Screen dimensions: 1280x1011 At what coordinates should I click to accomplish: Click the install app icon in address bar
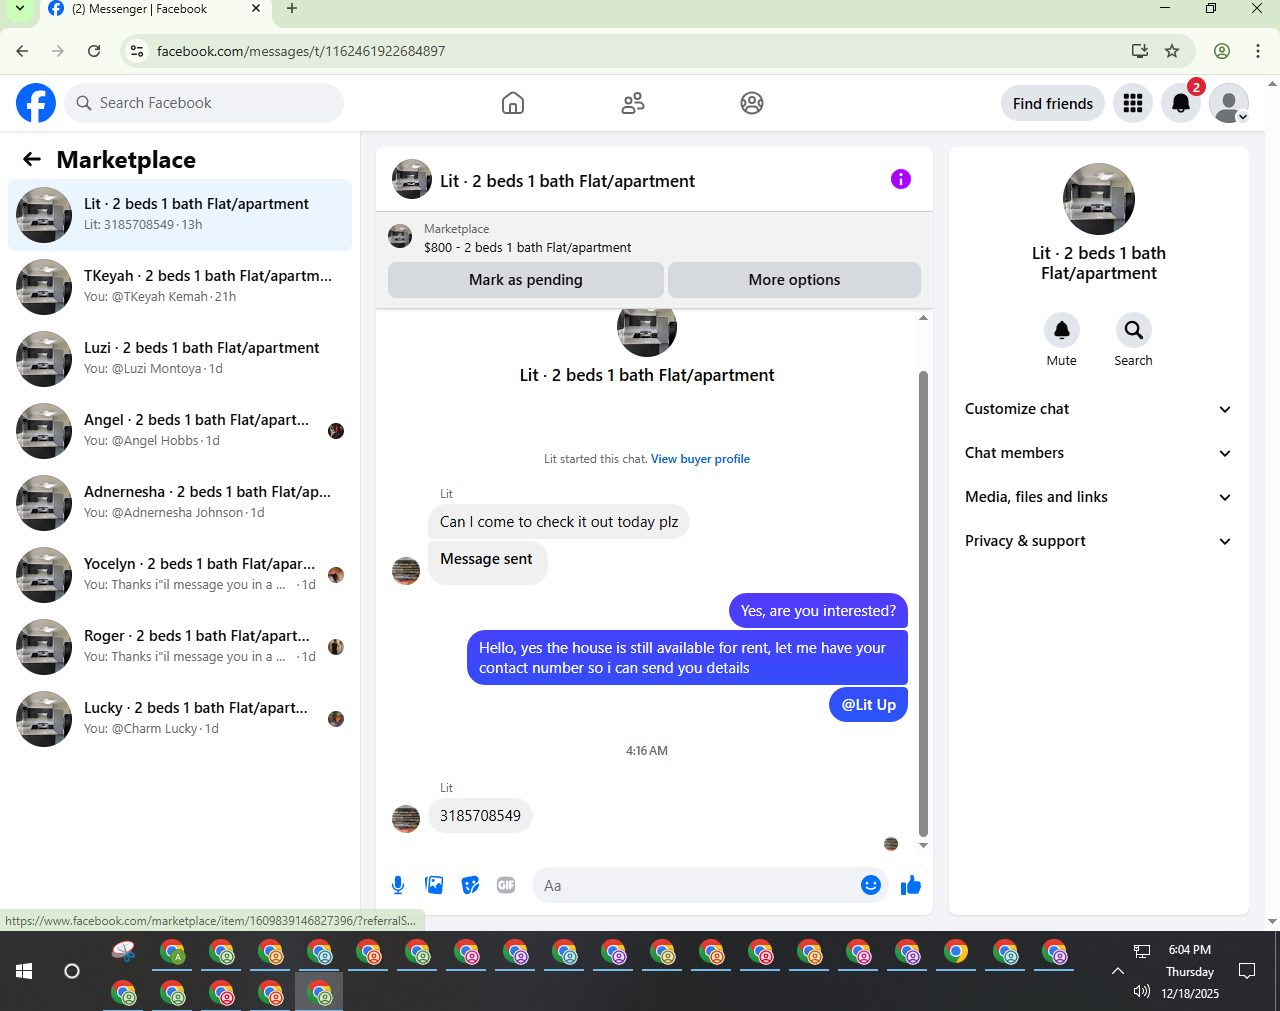point(1140,51)
